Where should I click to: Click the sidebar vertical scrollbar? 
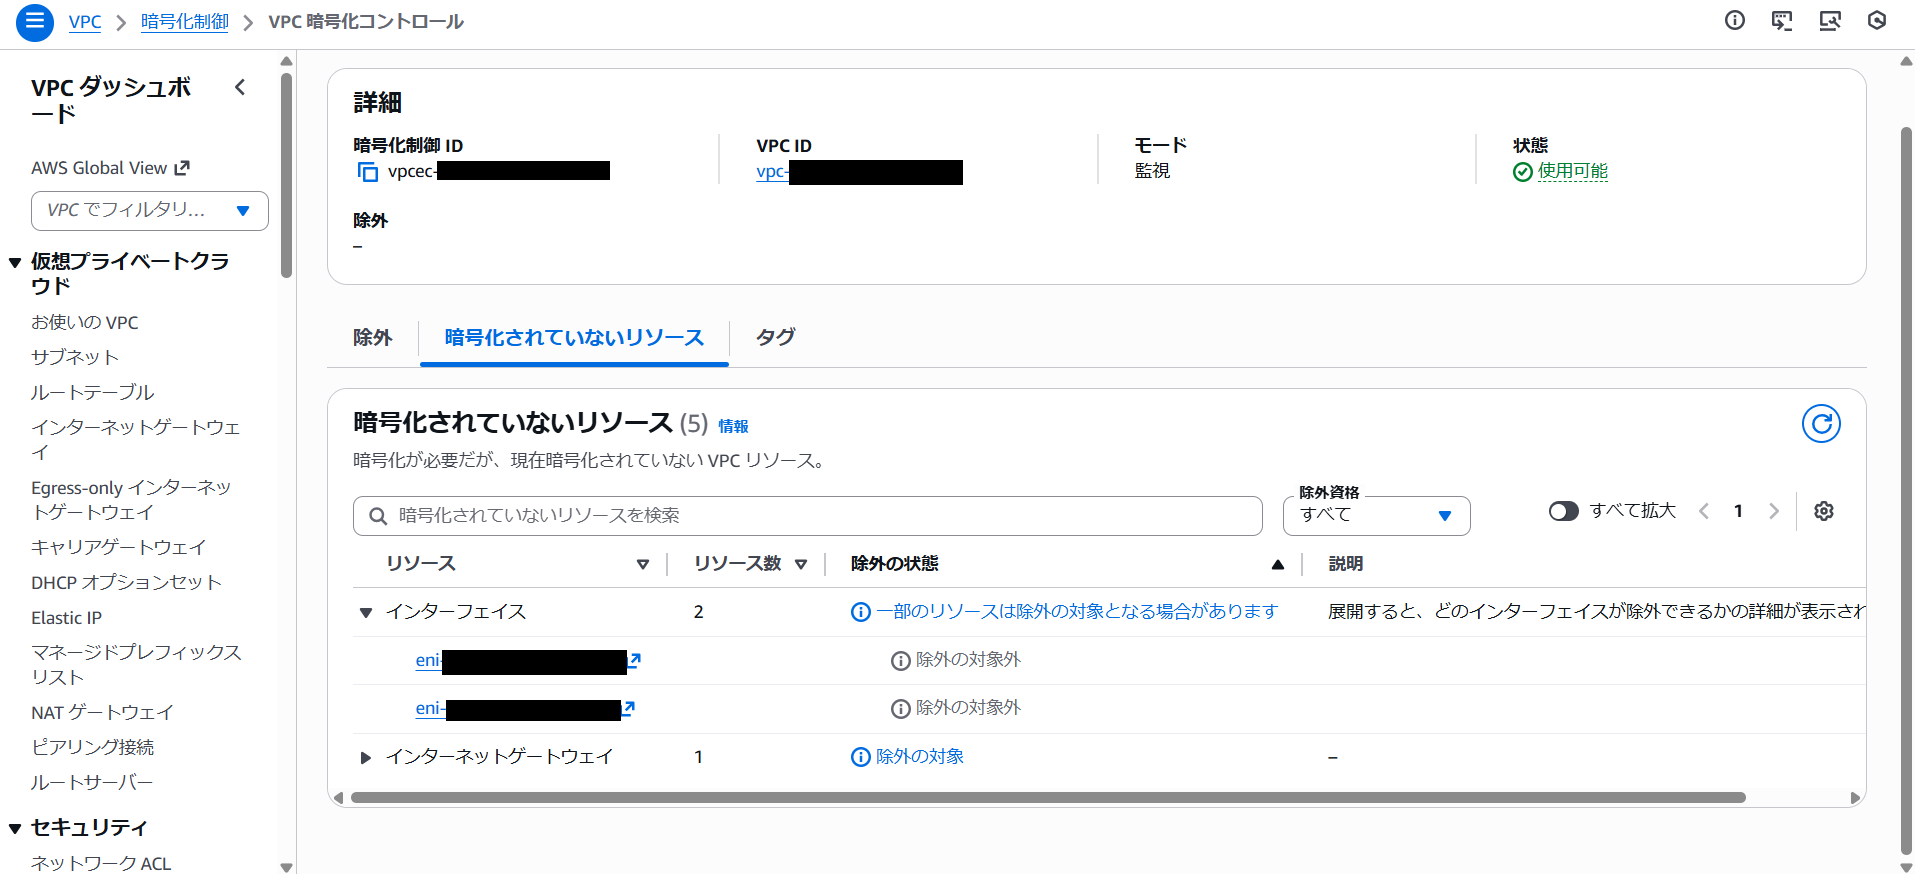point(287,175)
